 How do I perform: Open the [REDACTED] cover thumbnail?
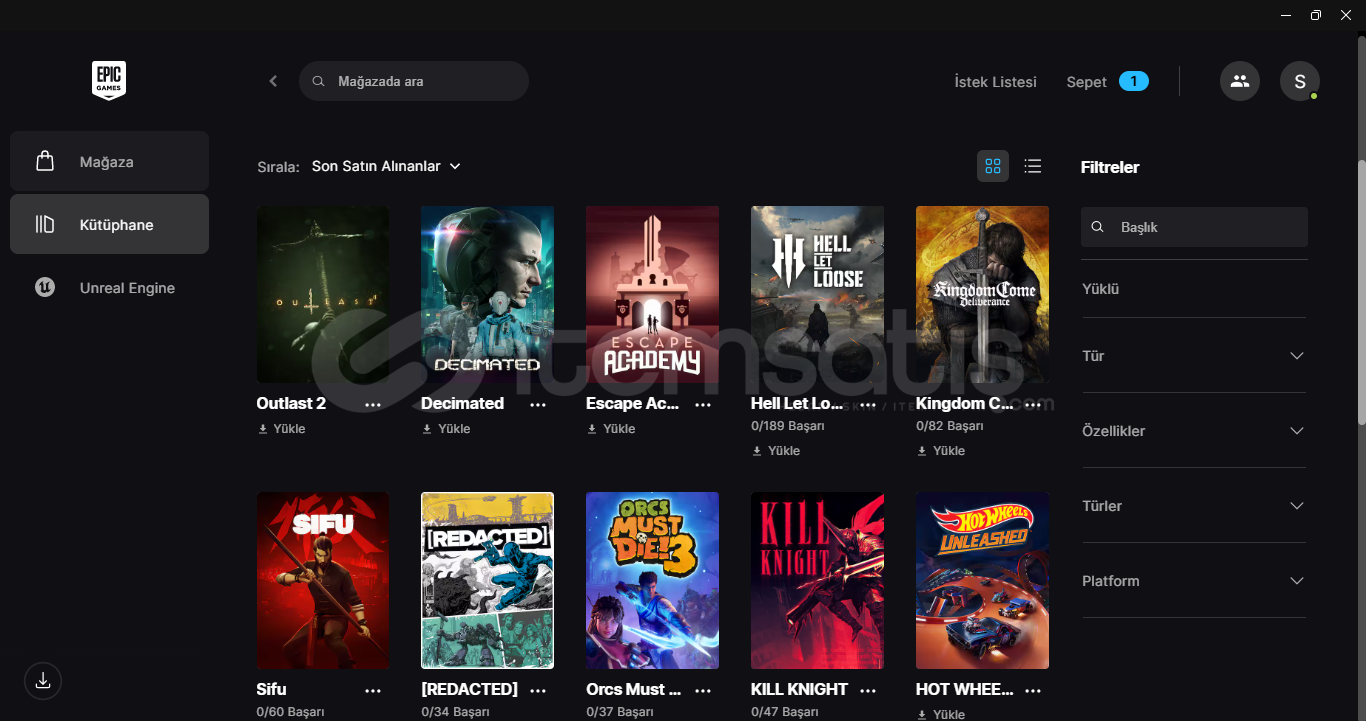[487, 580]
